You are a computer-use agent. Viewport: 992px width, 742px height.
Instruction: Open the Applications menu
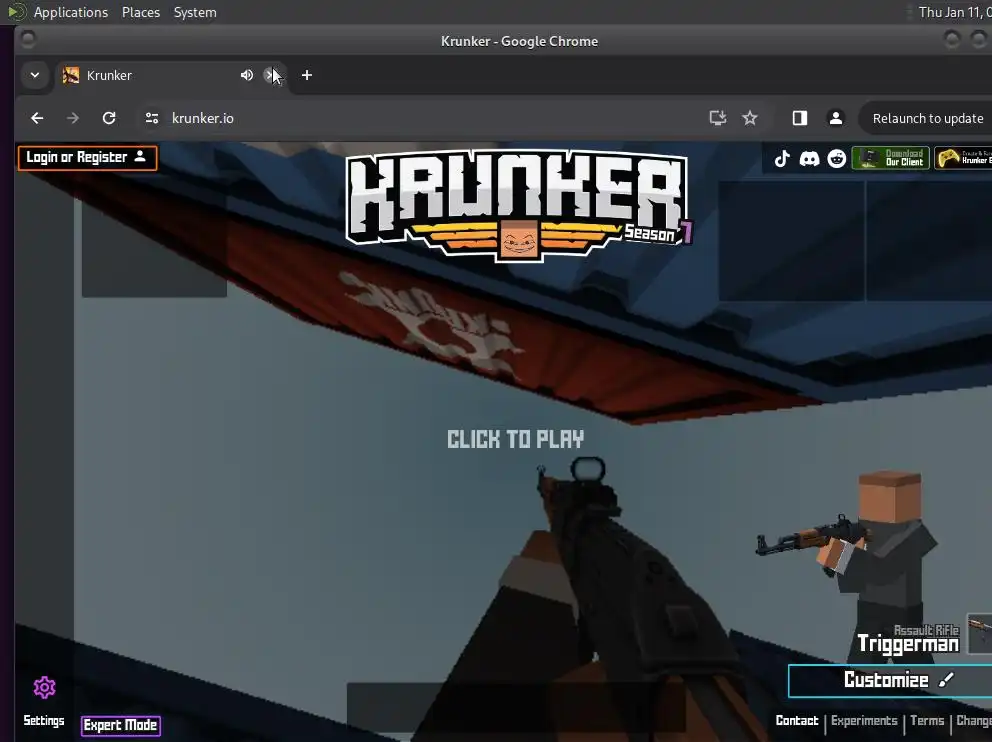(70, 12)
